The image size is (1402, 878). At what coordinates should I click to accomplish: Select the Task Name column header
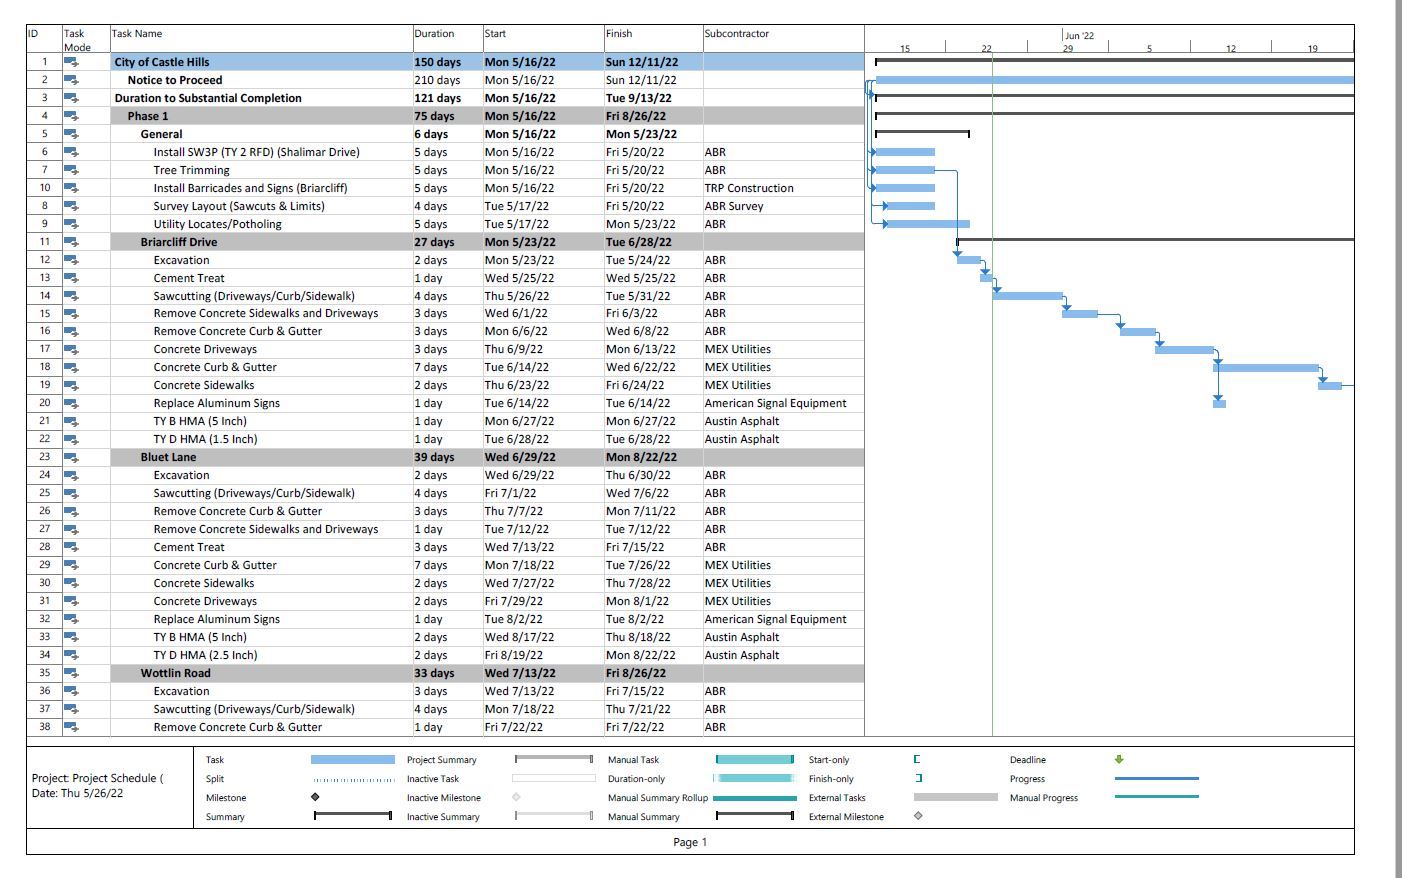[137, 34]
